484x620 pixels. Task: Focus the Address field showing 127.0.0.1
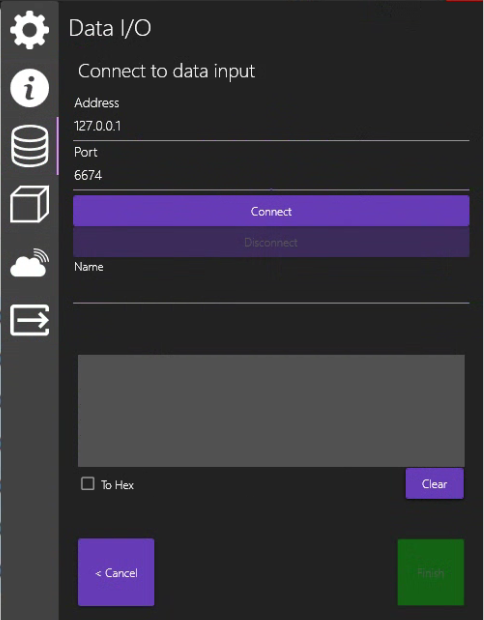point(271,127)
